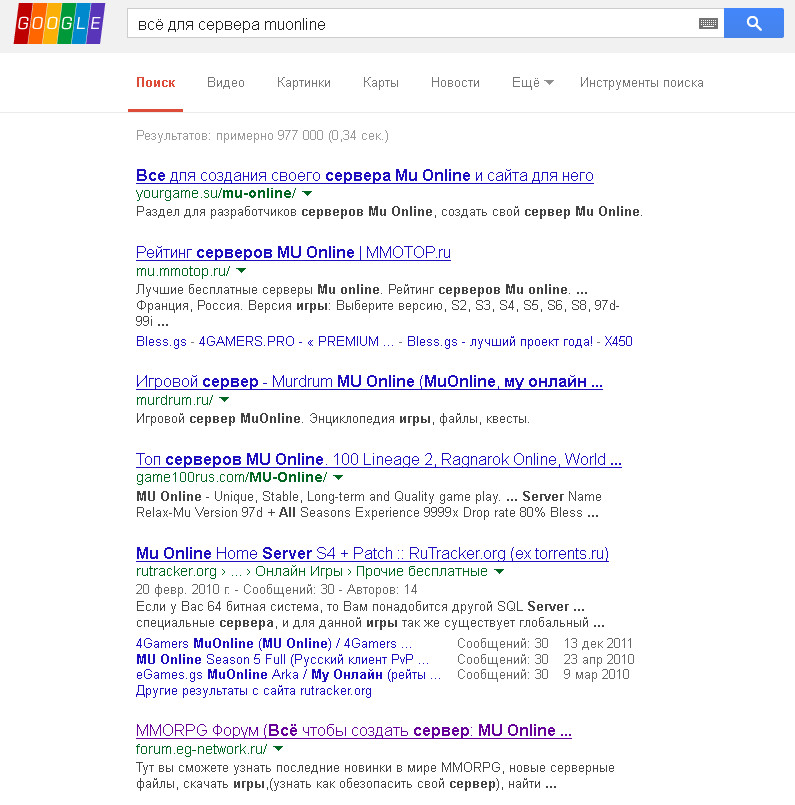Open the visited "MMORPG Форум" result
795x805 pixels.
pyautogui.click(x=354, y=731)
